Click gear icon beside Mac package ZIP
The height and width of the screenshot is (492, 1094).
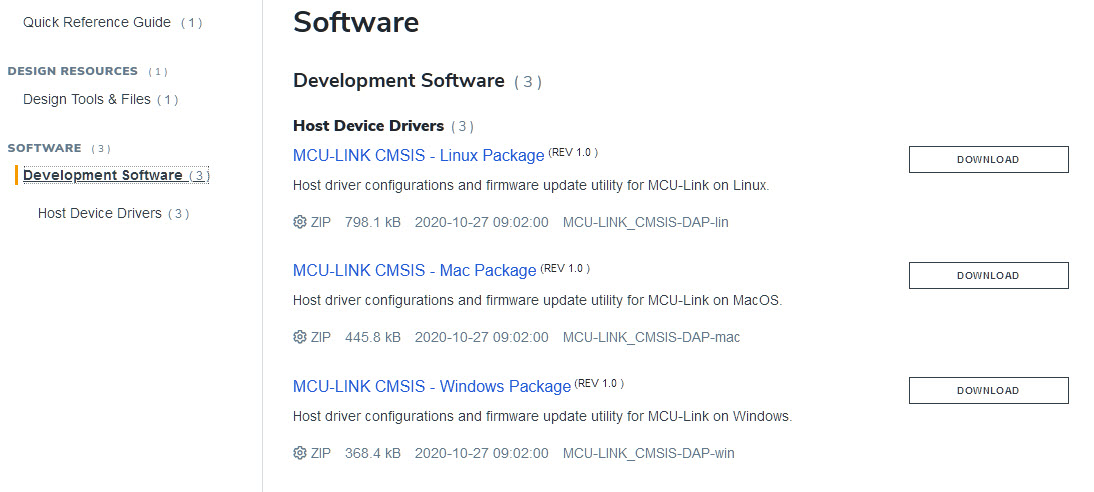[299, 337]
